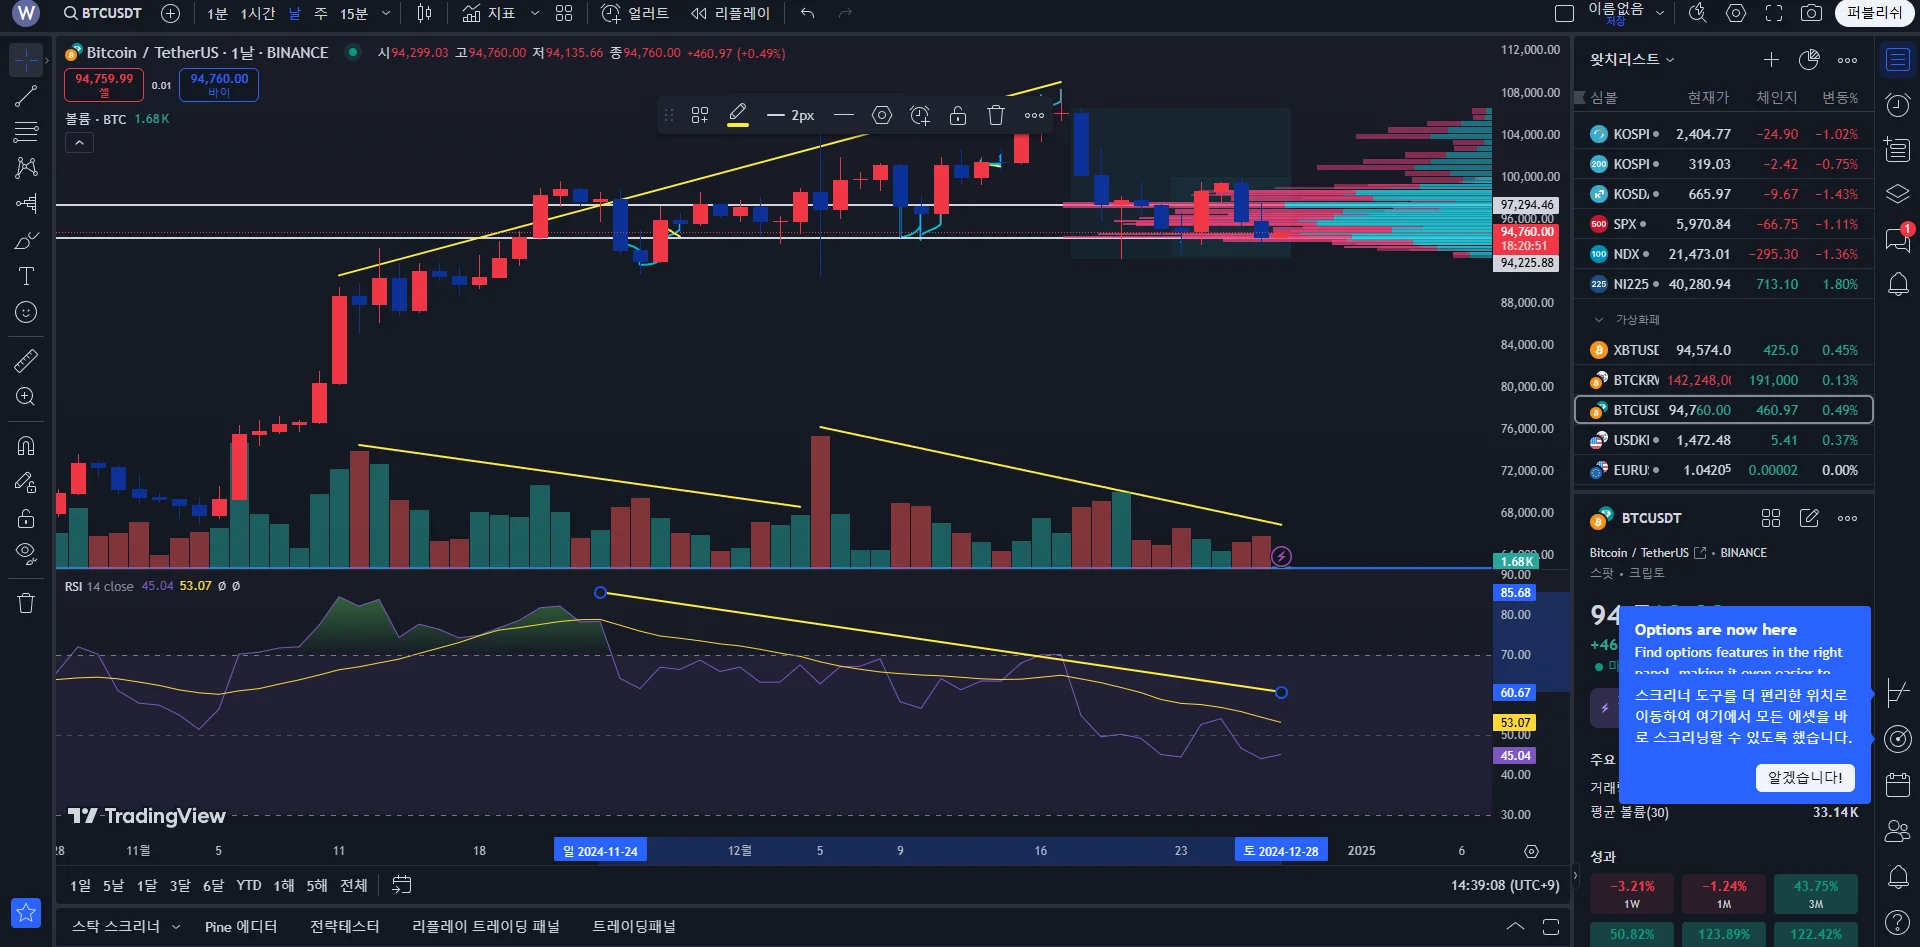Click the 퍼블리쉬 publish button
1920x947 pixels.
(x=1874, y=13)
